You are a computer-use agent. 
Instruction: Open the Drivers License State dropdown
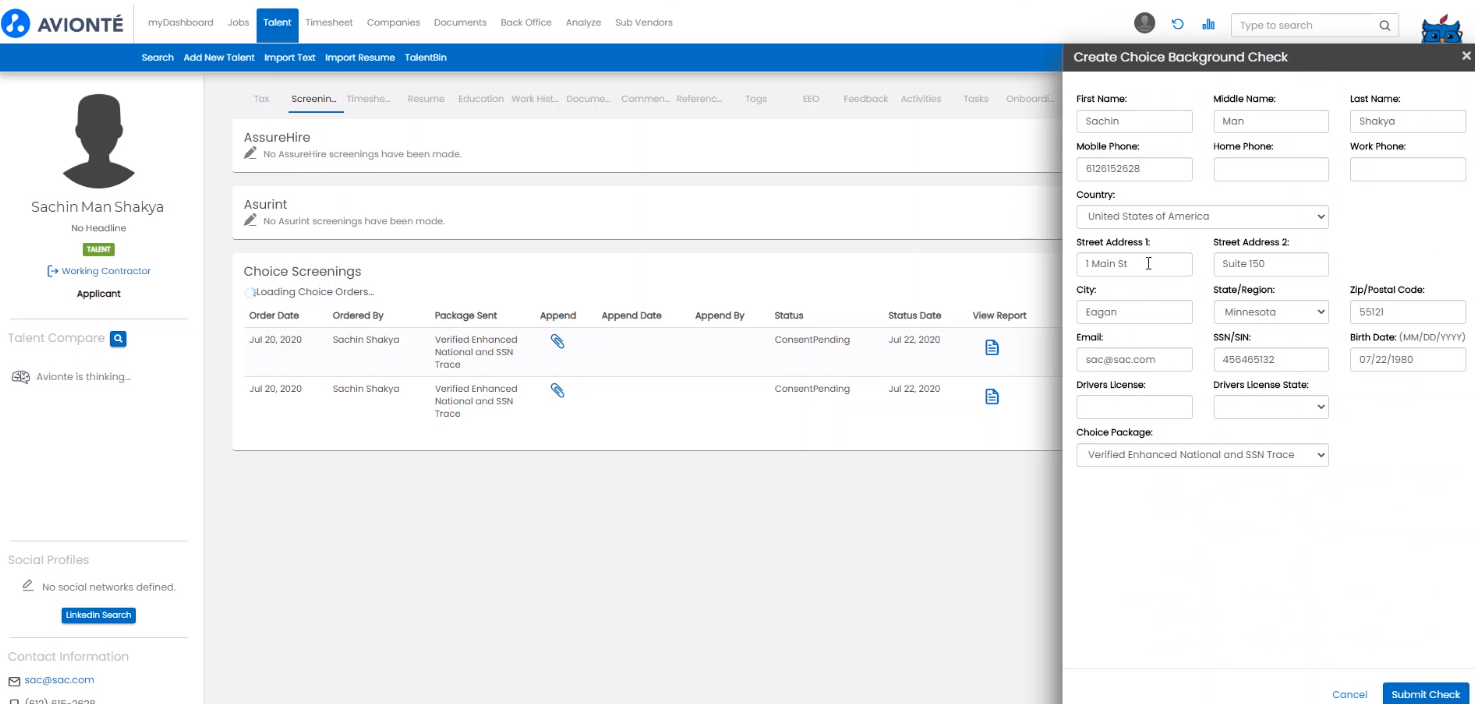coord(1270,407)
